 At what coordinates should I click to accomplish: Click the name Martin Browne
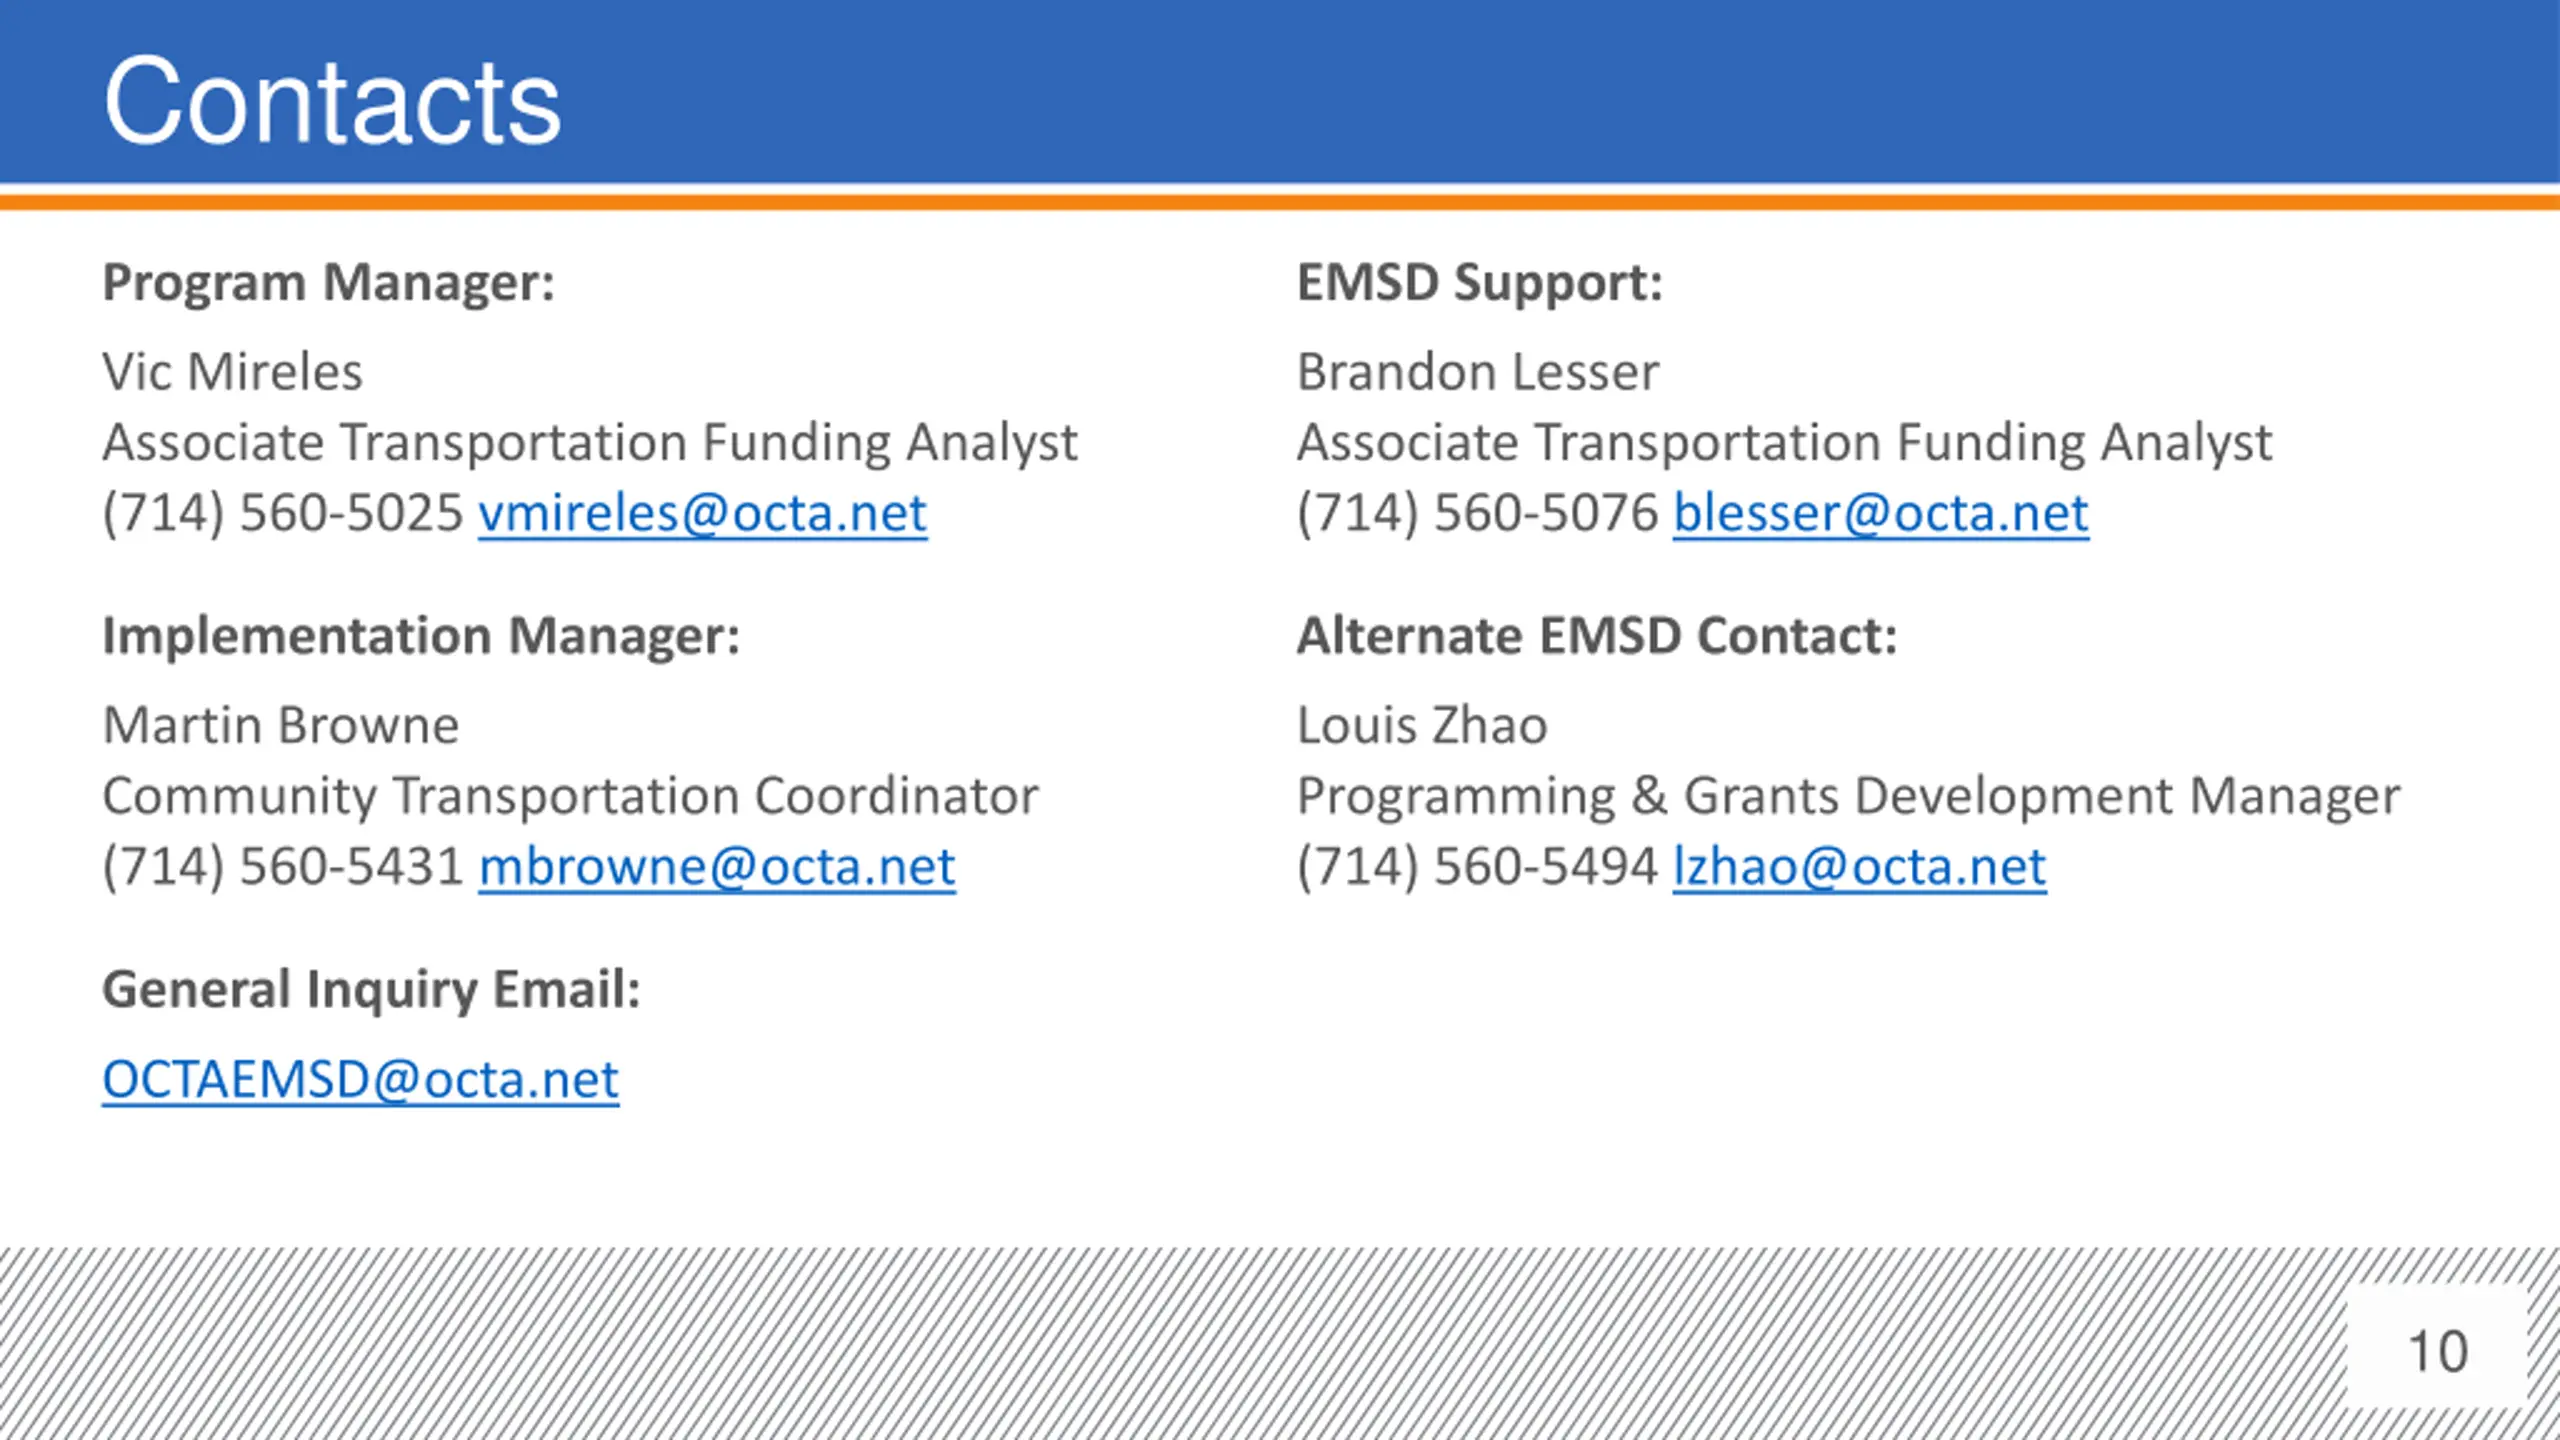coord(281,725)
